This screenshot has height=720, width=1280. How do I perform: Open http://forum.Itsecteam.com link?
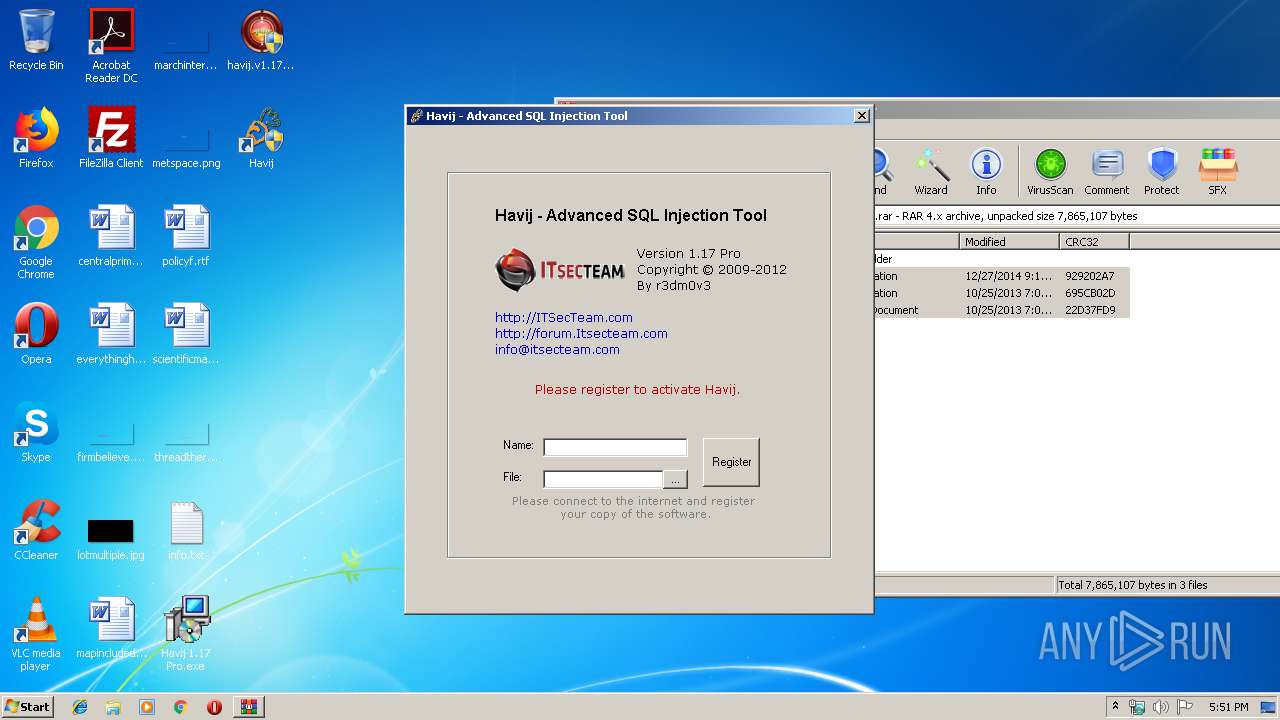coord(581,333)
